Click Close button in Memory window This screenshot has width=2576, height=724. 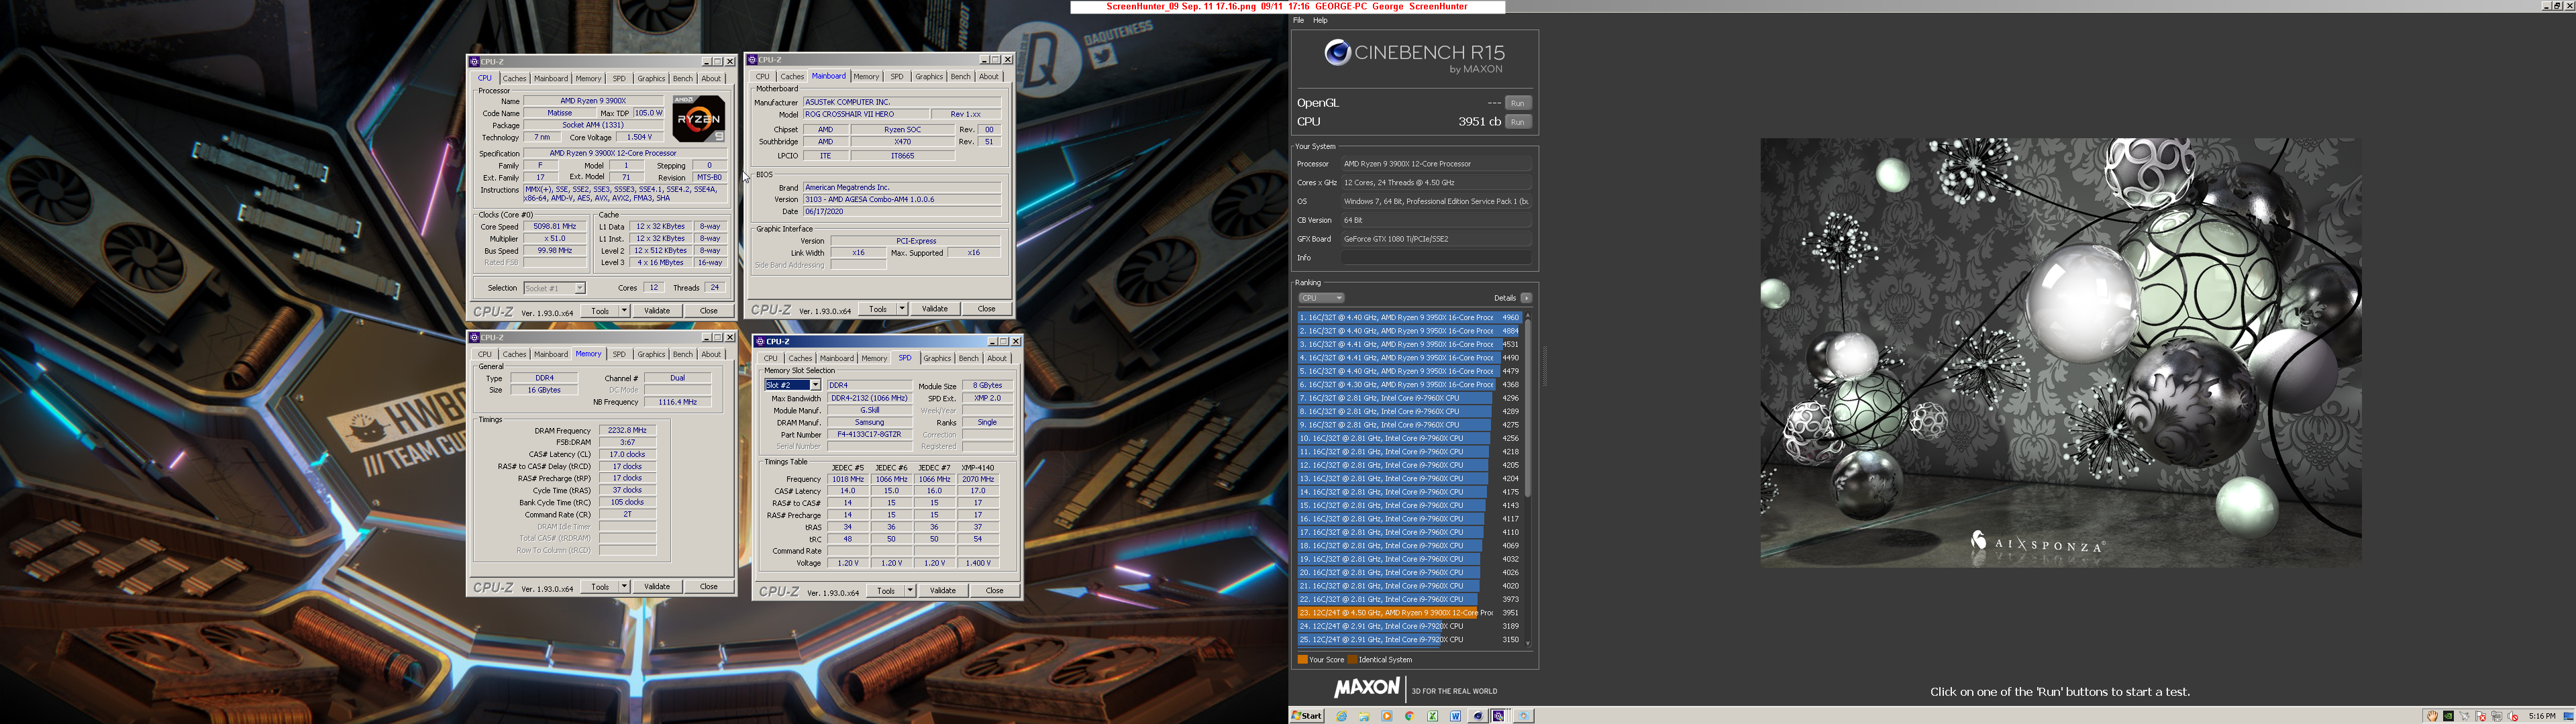point(709,587)
